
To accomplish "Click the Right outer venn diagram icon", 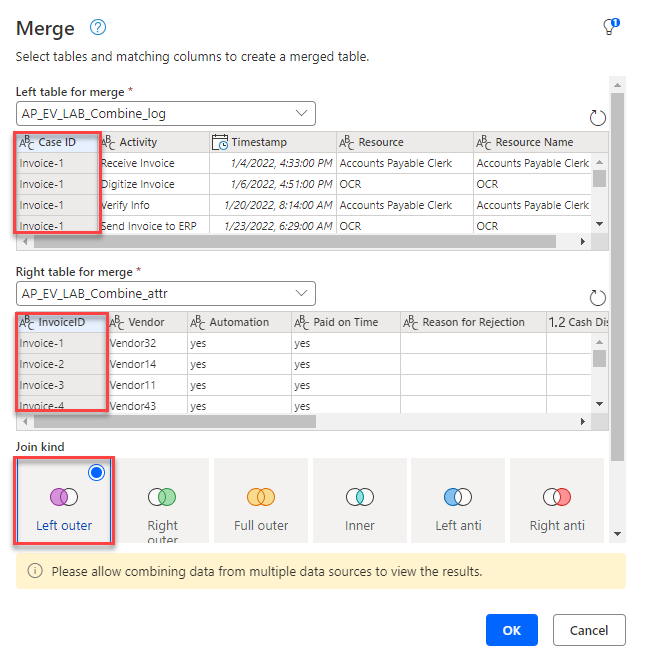I will click(x=162, y=497).
